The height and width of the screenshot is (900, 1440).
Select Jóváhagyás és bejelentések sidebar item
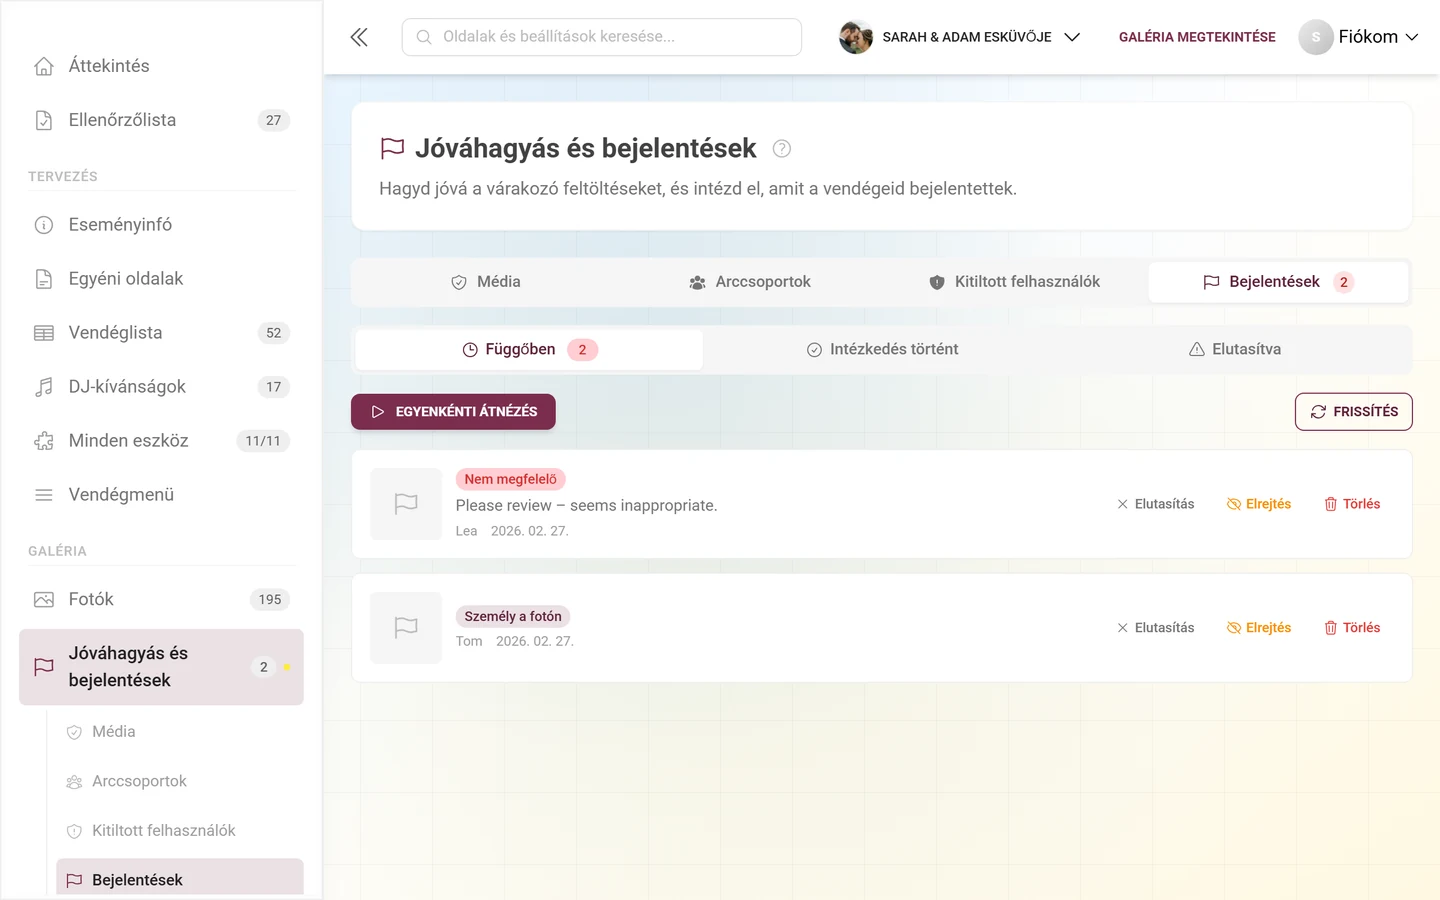(x=161, y=667)
